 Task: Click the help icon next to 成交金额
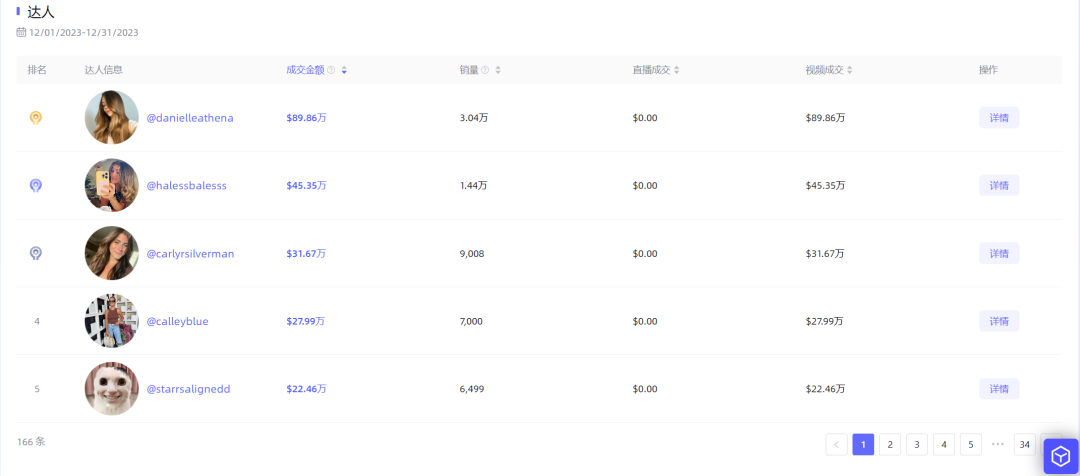pos(331,70)
